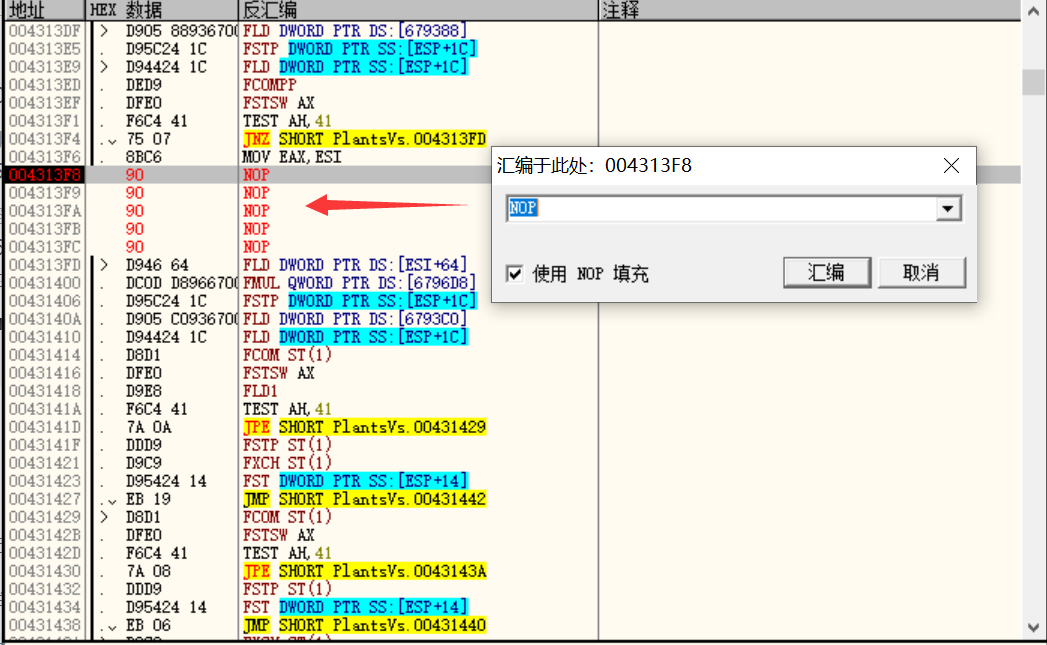Click the NOP instruction input field
The width and height of the screenshot is (1047, 645).
(x=722, y=209)
